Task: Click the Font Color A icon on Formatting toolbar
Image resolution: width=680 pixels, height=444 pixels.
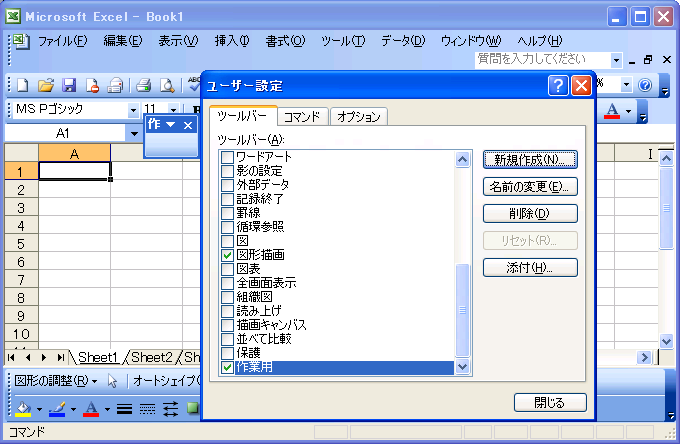Action: click(612, 111)
